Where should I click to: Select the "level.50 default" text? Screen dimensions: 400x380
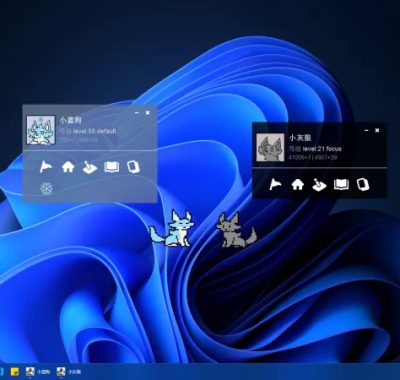click(x=94, y=131)
